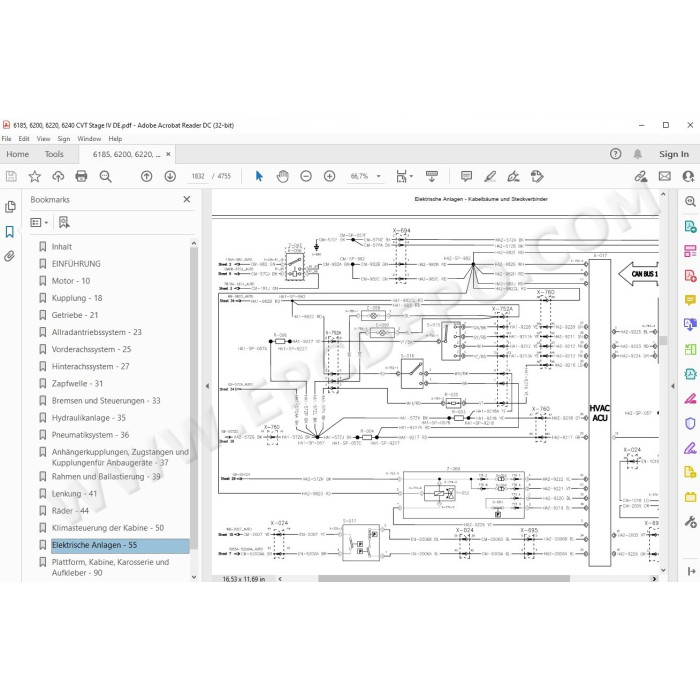The width and height of the screenshot is (700, 700).
Task: Open the Comment tool in right pane
Action: [x=690, y=300]
